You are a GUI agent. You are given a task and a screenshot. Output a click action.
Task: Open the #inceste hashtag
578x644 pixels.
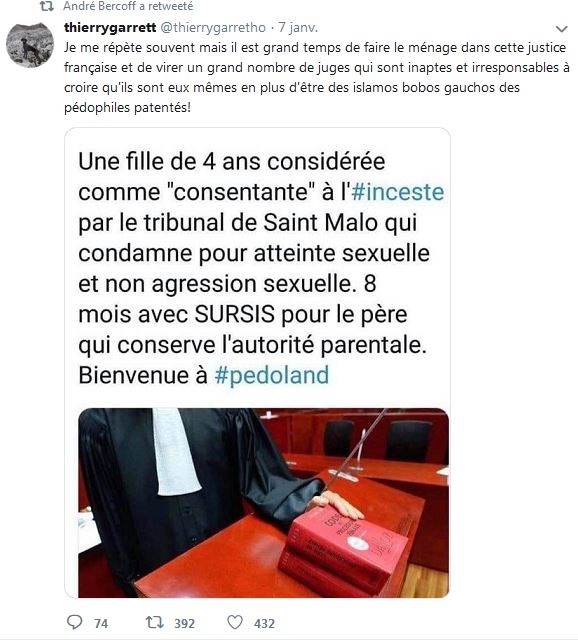pos(397,192)
